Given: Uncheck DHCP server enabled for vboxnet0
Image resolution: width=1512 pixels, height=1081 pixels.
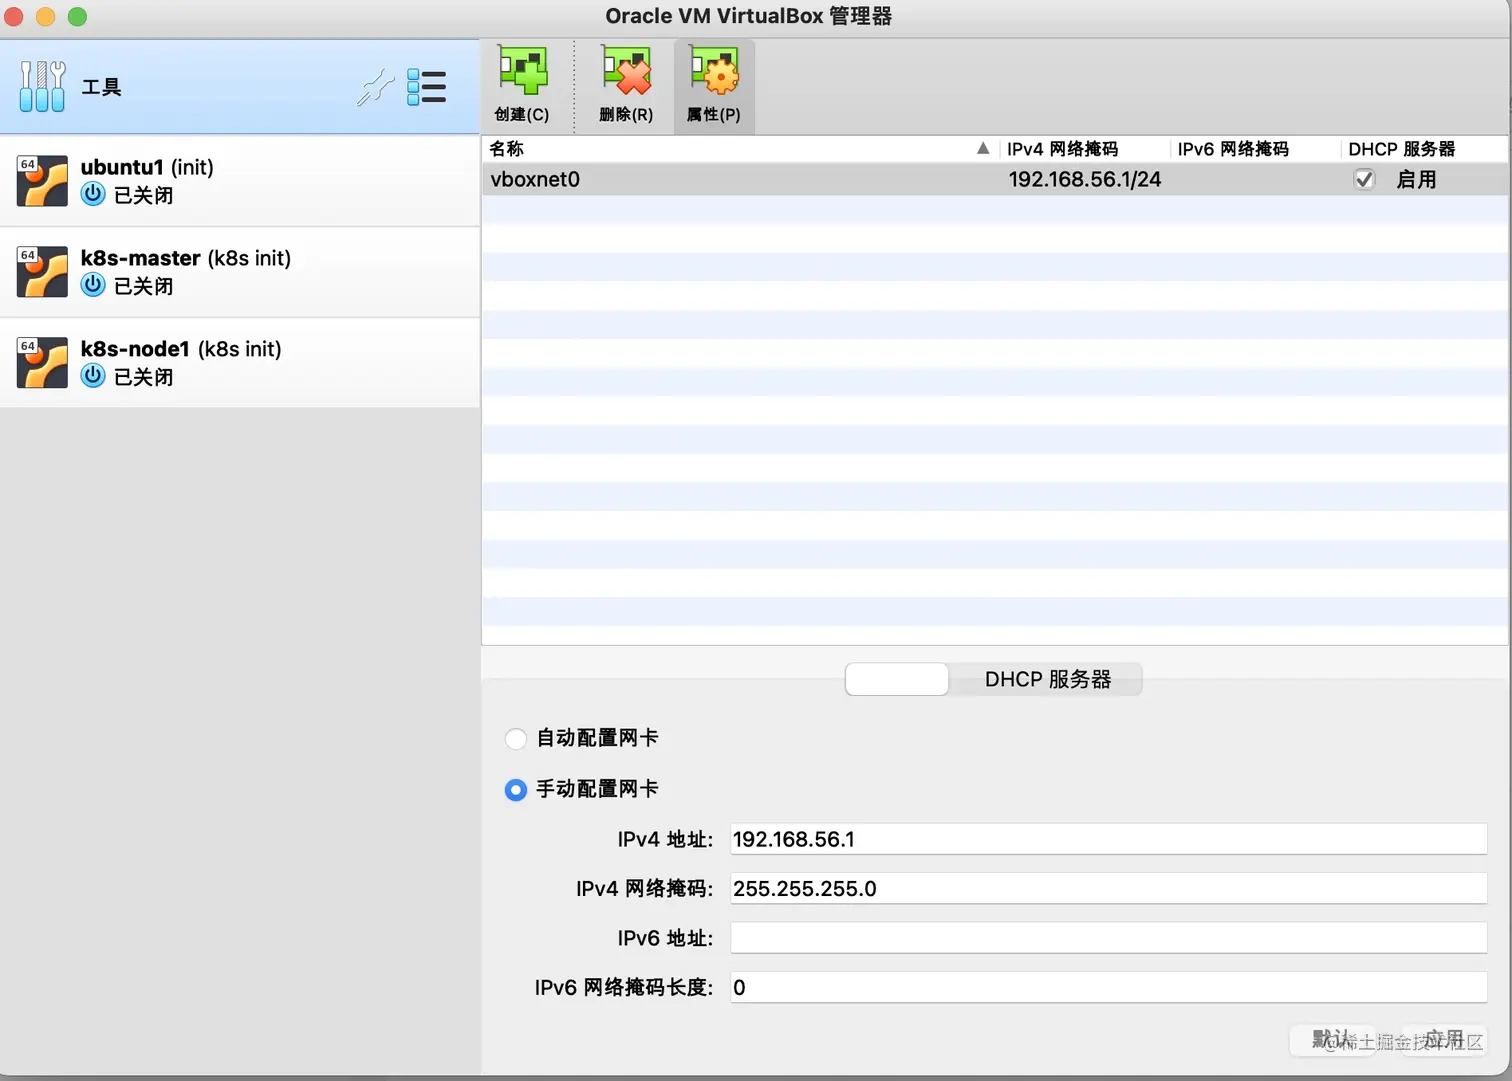Looking at the screenshot, I should click(1364, 180).
